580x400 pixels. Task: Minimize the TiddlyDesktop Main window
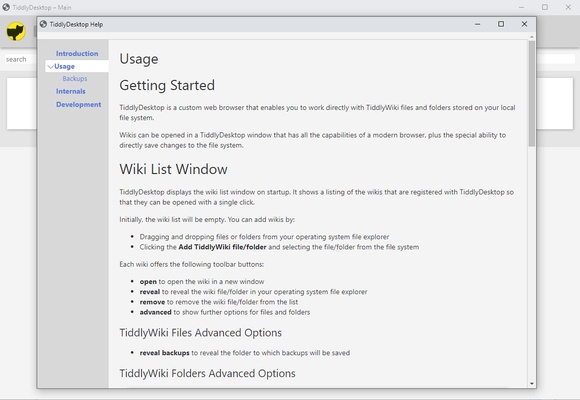point(522,7)
